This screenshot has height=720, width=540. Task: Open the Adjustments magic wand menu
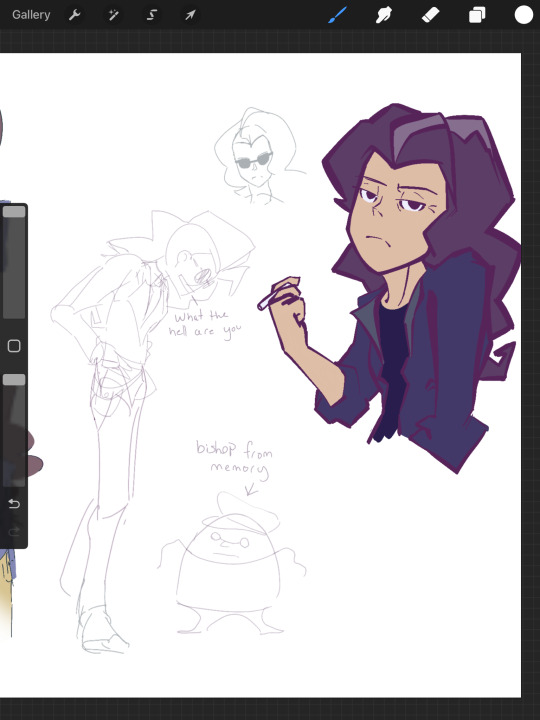(x=113, y=15)
